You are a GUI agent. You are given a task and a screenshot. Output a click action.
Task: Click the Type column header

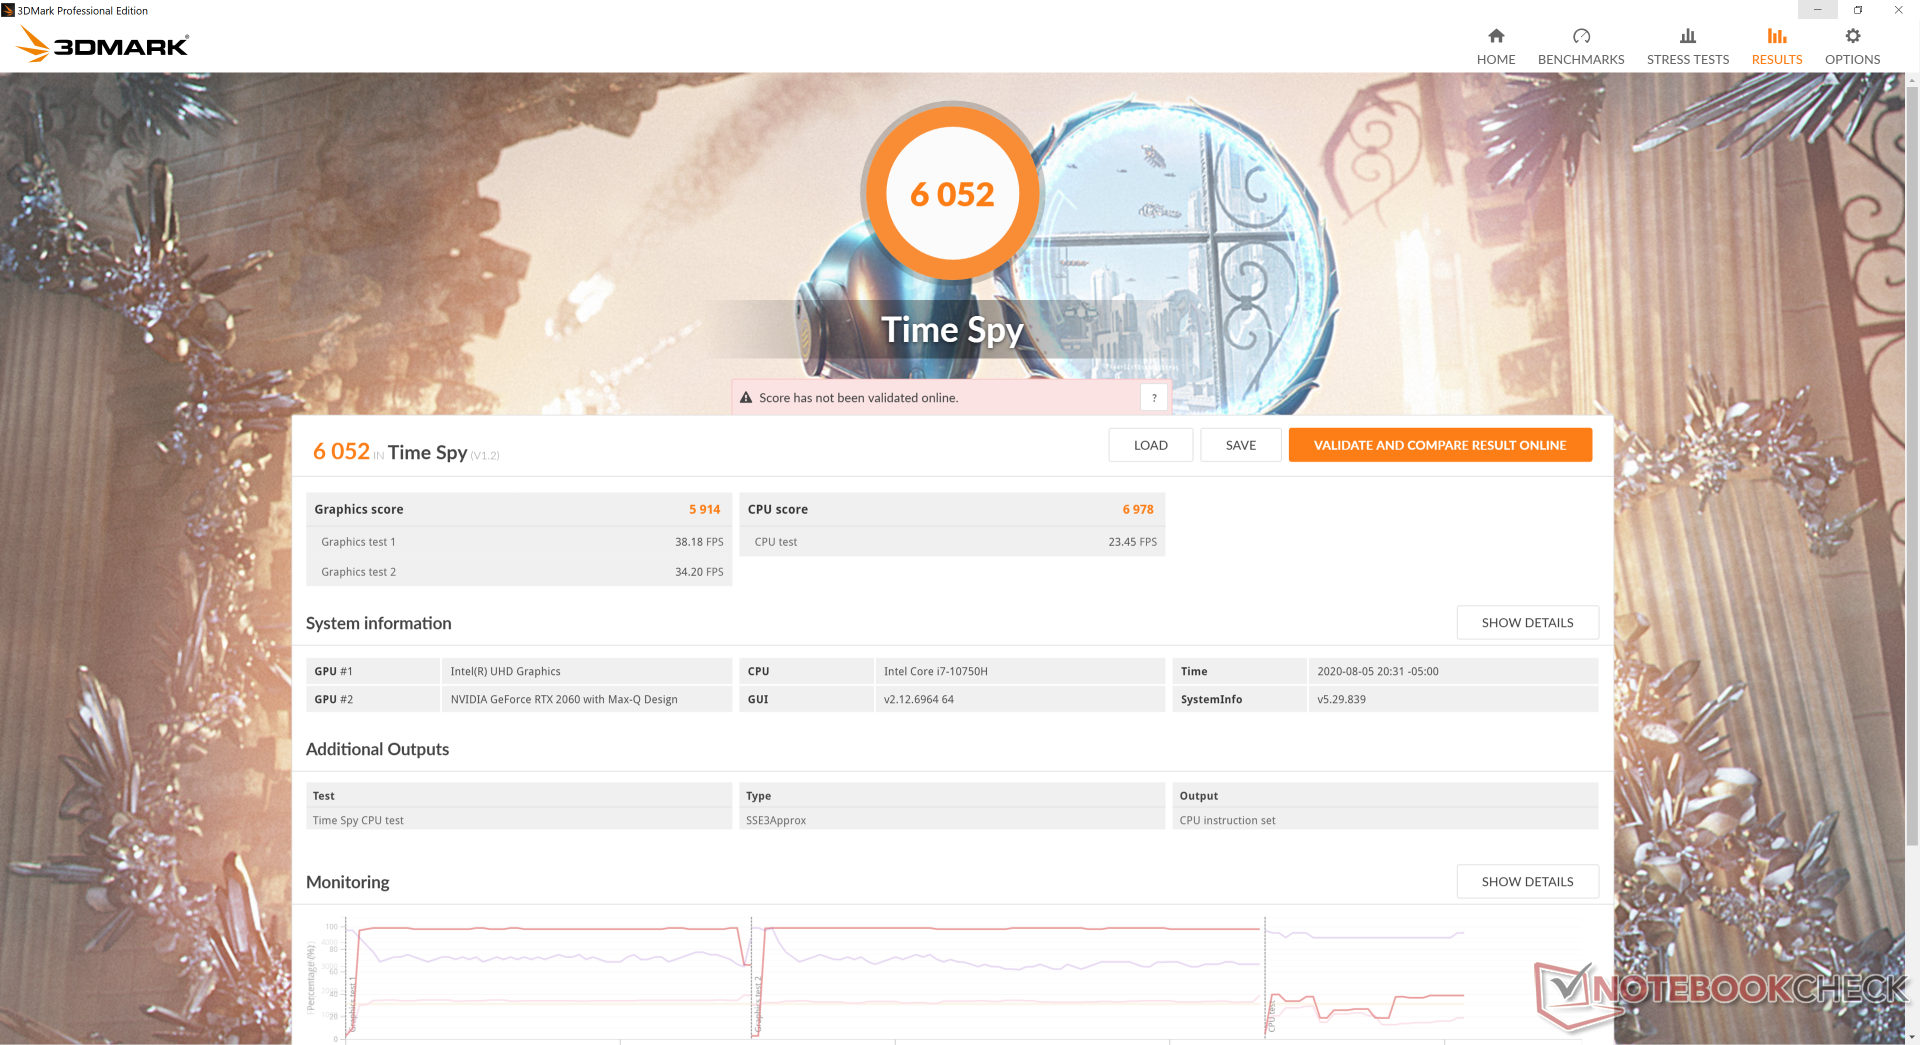point(758,796)
